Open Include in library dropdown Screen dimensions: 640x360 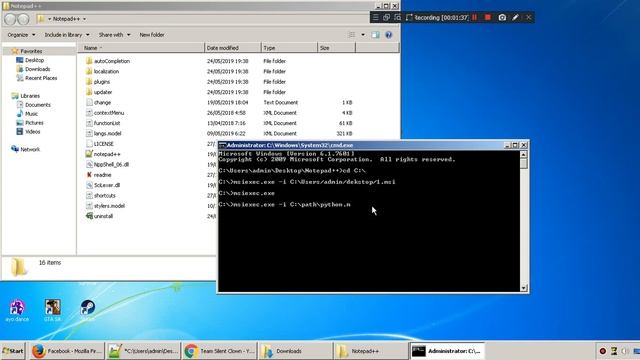tap(67, 35)
